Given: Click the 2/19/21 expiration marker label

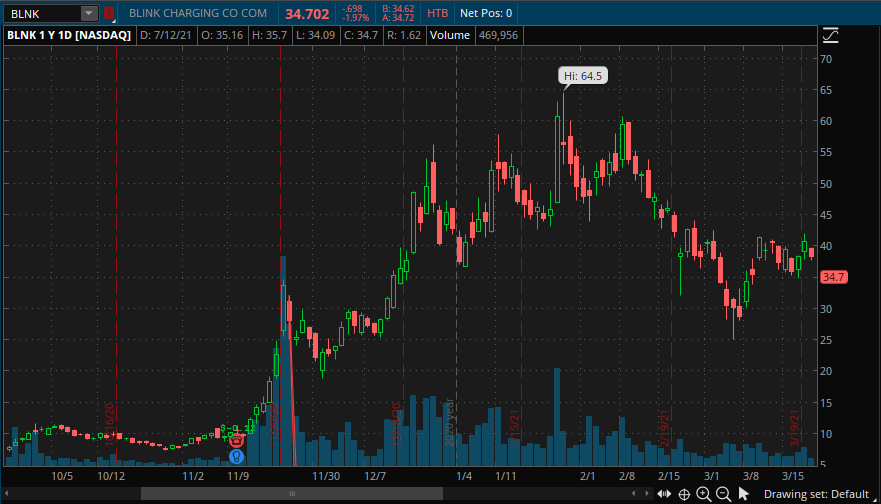Looking at the screenshot, I should [665, 428].
